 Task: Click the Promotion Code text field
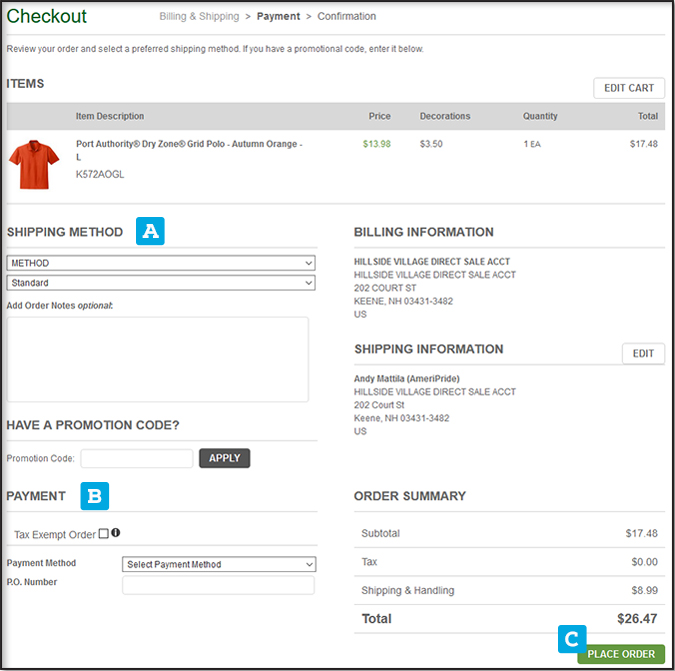click(x=137, y=458)
